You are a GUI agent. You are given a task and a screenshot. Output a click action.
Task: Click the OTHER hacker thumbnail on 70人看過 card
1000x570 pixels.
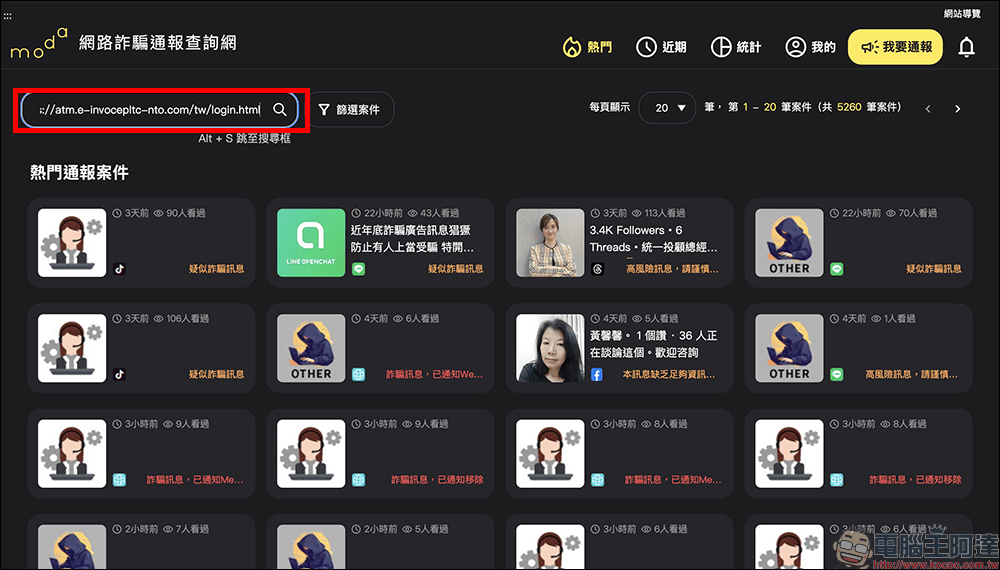click(790, 243)
